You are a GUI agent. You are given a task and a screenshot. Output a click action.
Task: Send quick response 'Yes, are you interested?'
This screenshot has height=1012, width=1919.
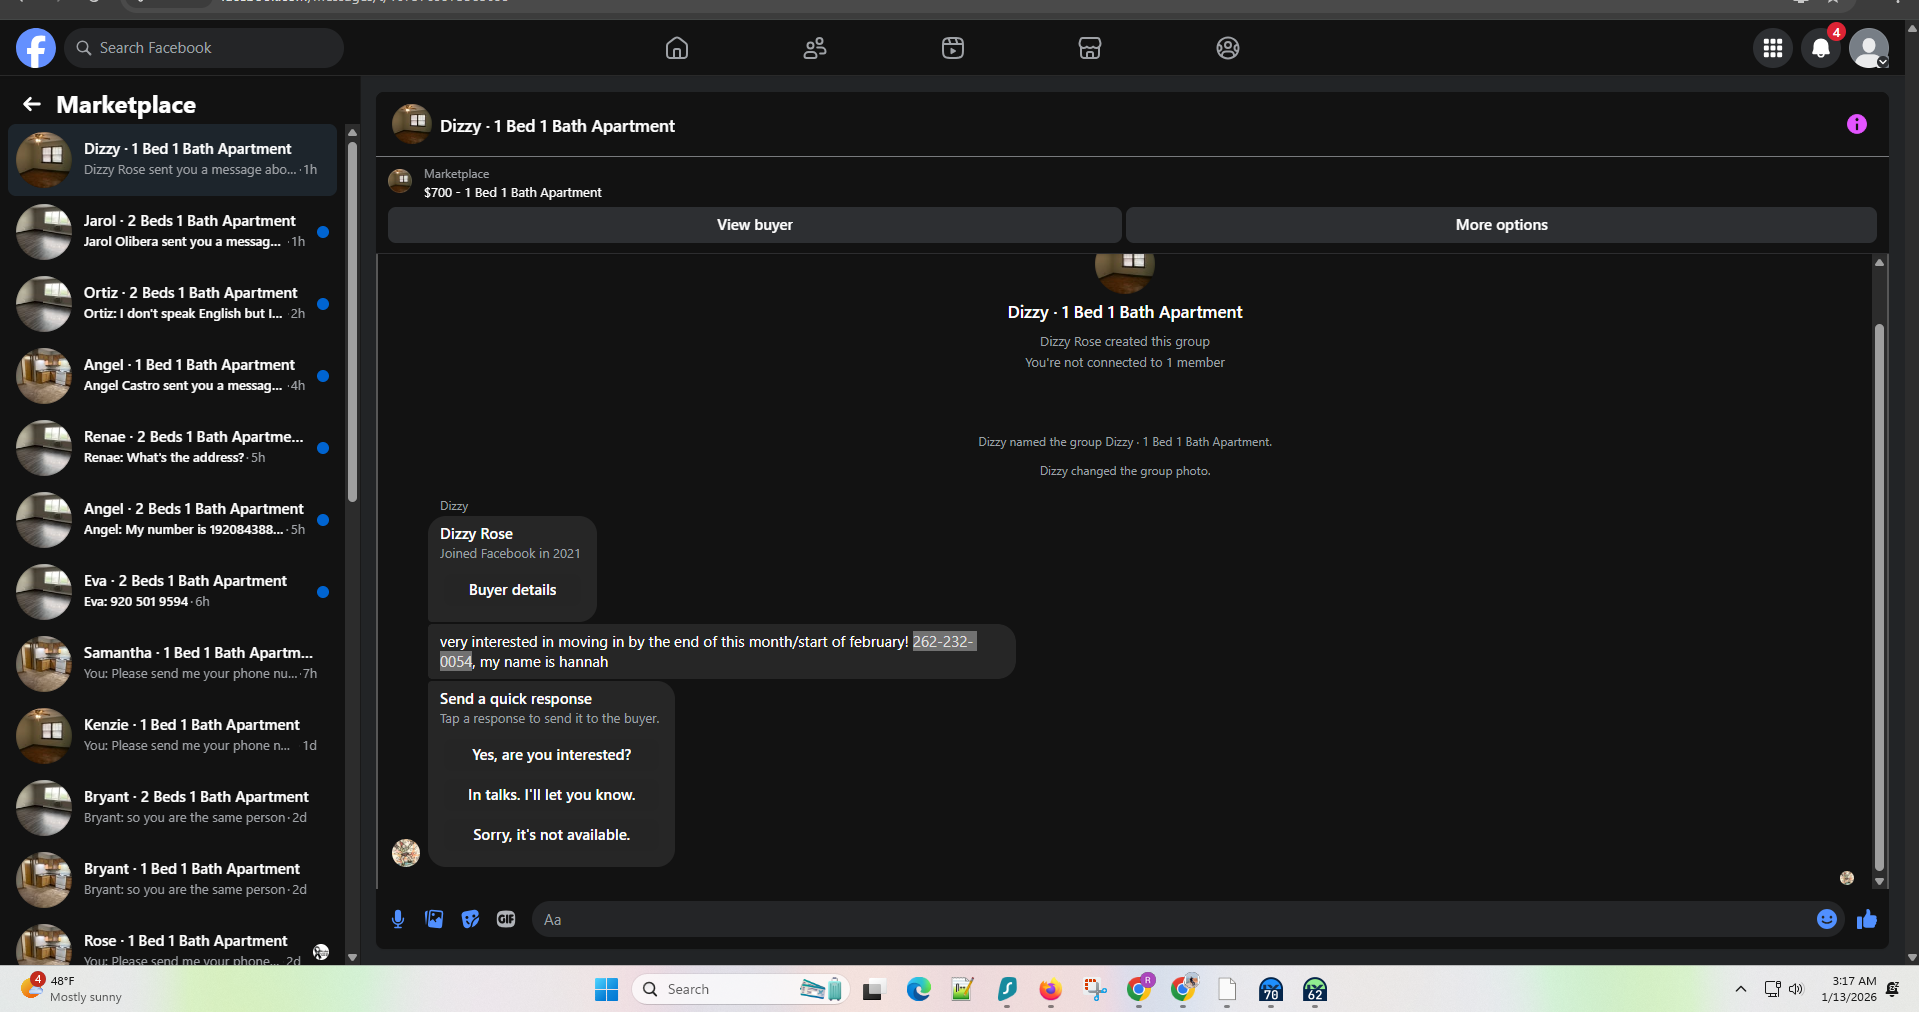(x=551, y=755)
